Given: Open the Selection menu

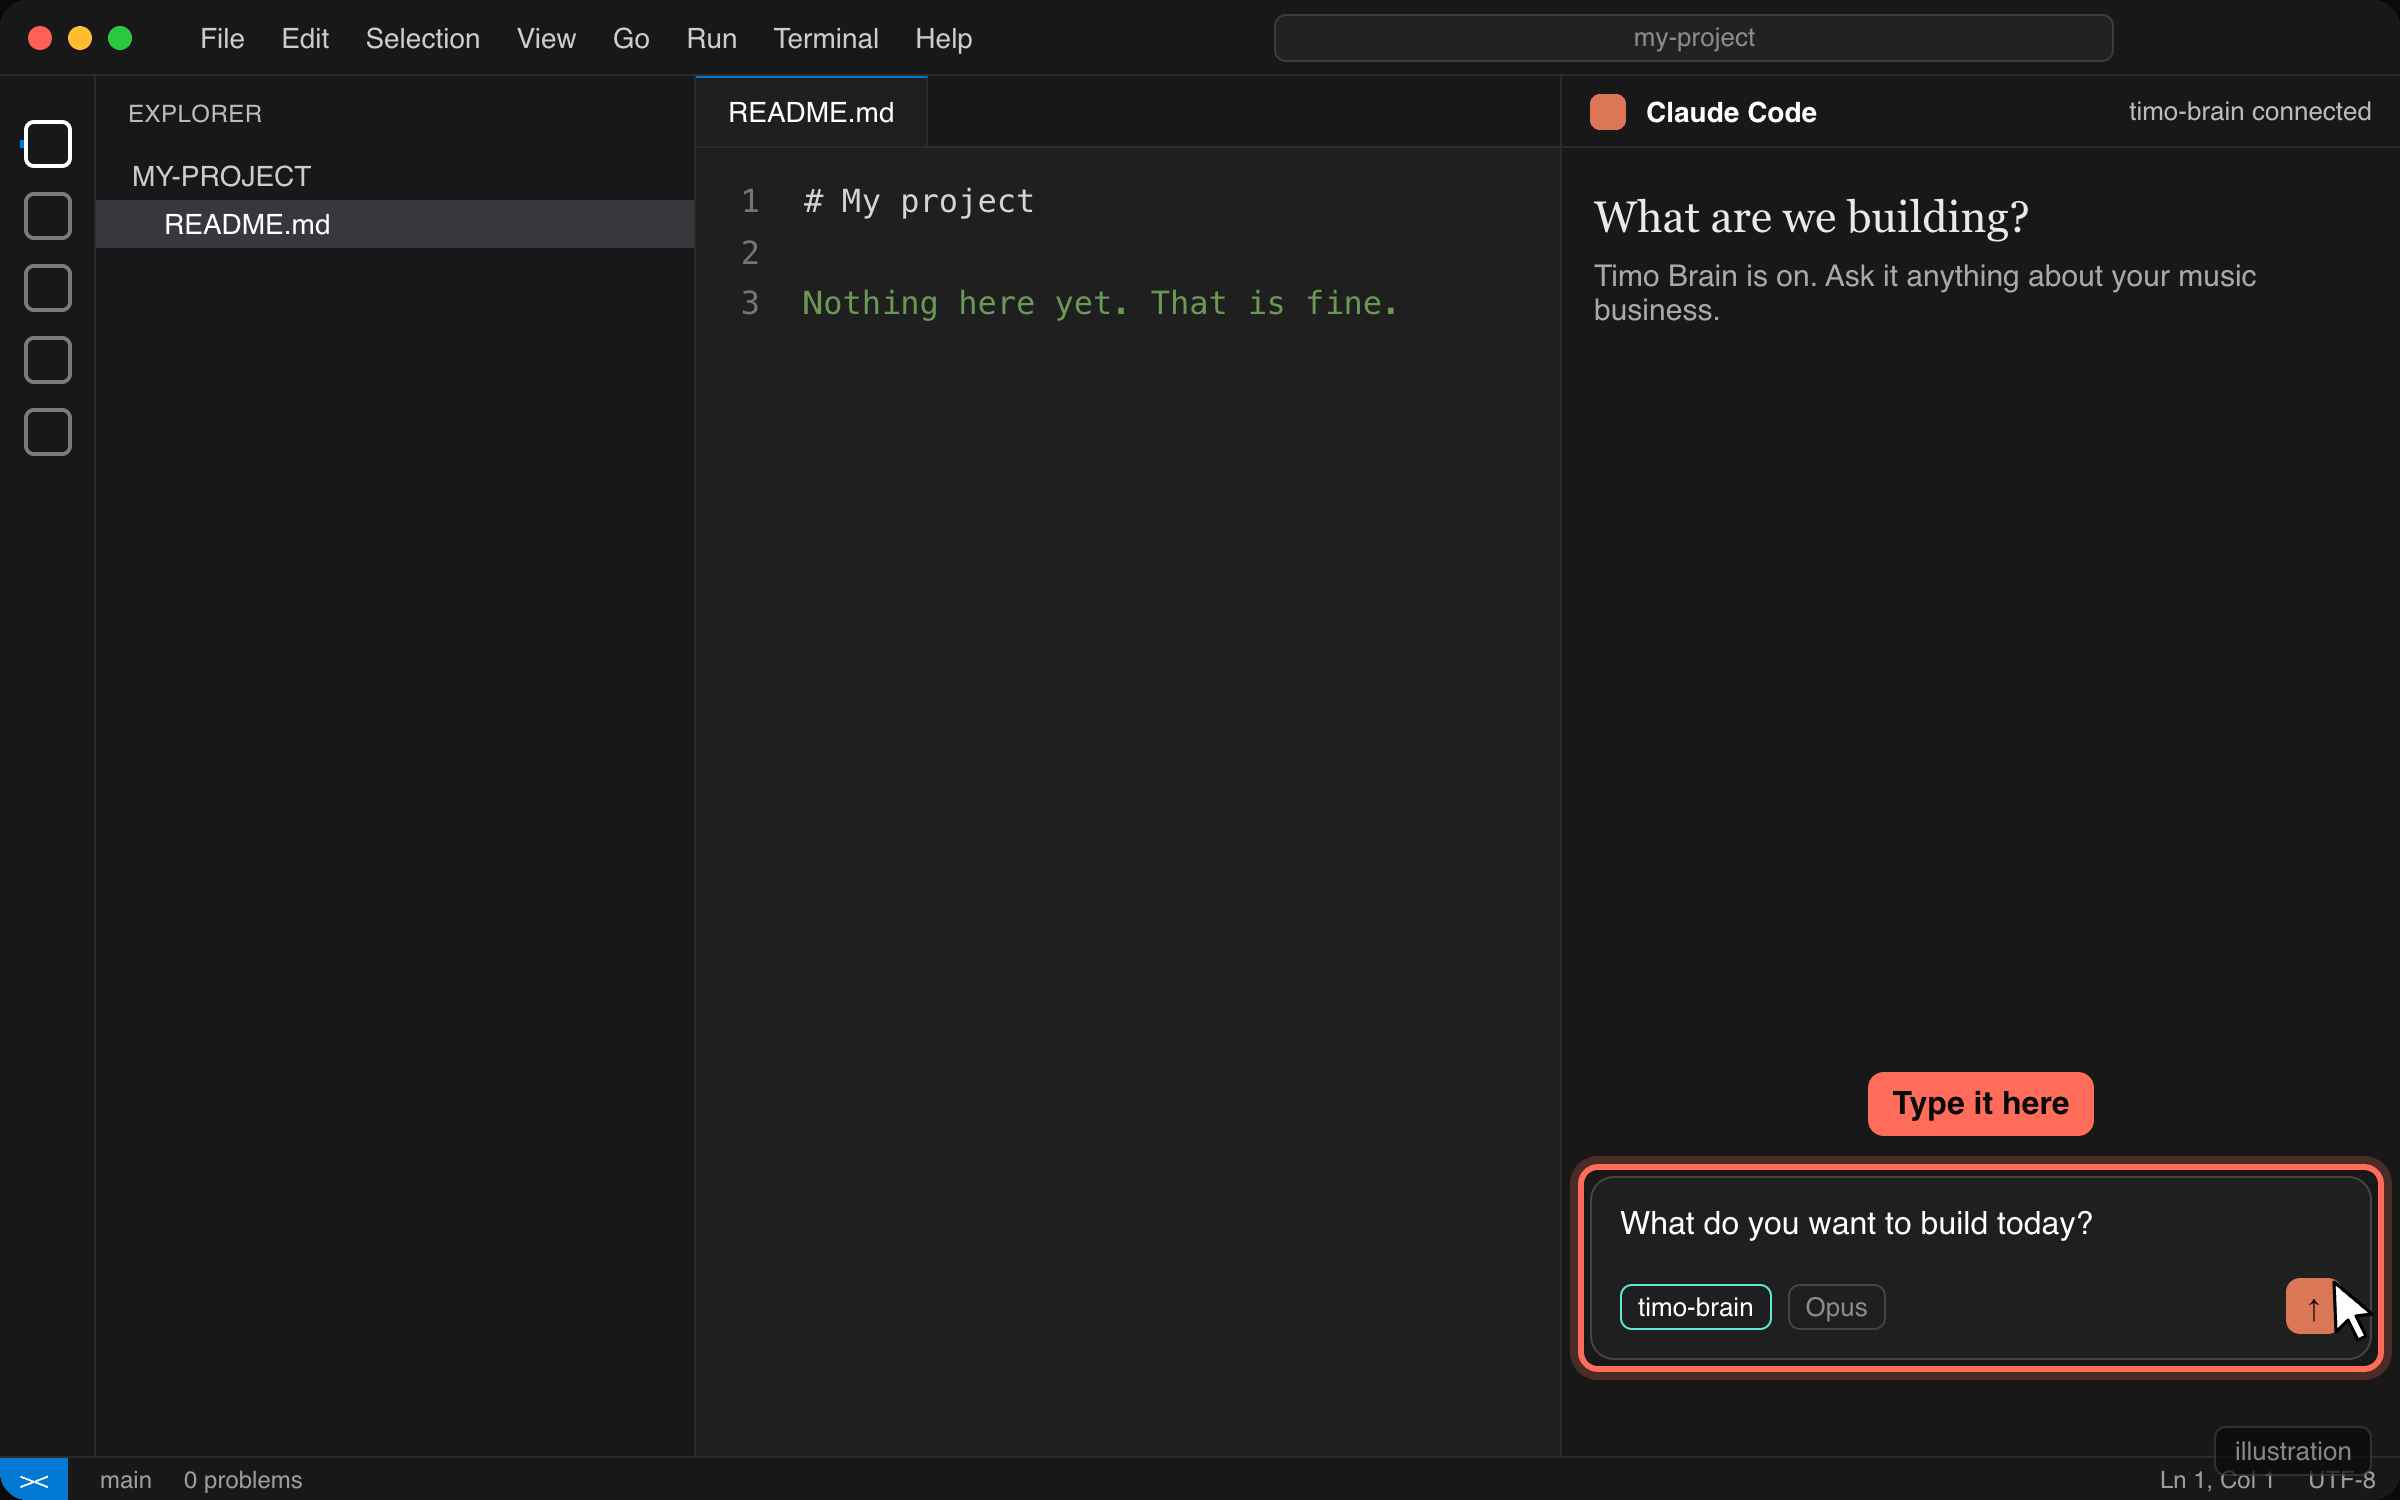Looking at the screenshot, I should point(422,38).
